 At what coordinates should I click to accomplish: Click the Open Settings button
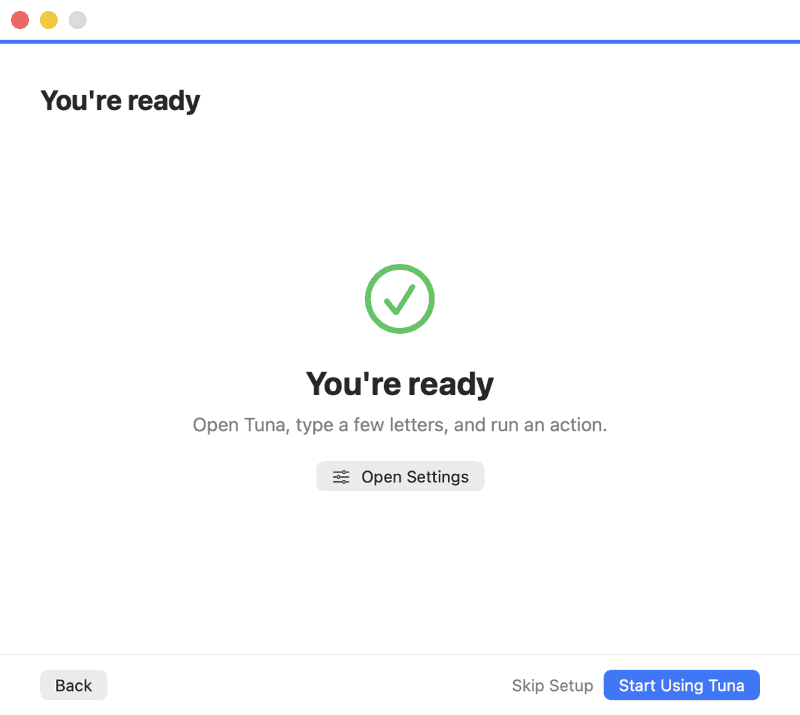coord(400,476)
